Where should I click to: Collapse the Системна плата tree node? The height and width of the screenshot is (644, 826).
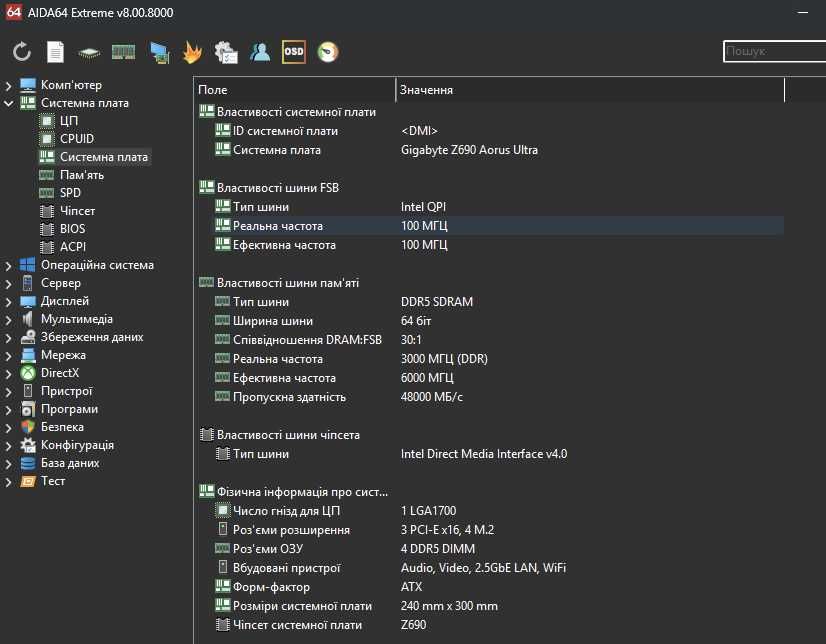[8, 103]
